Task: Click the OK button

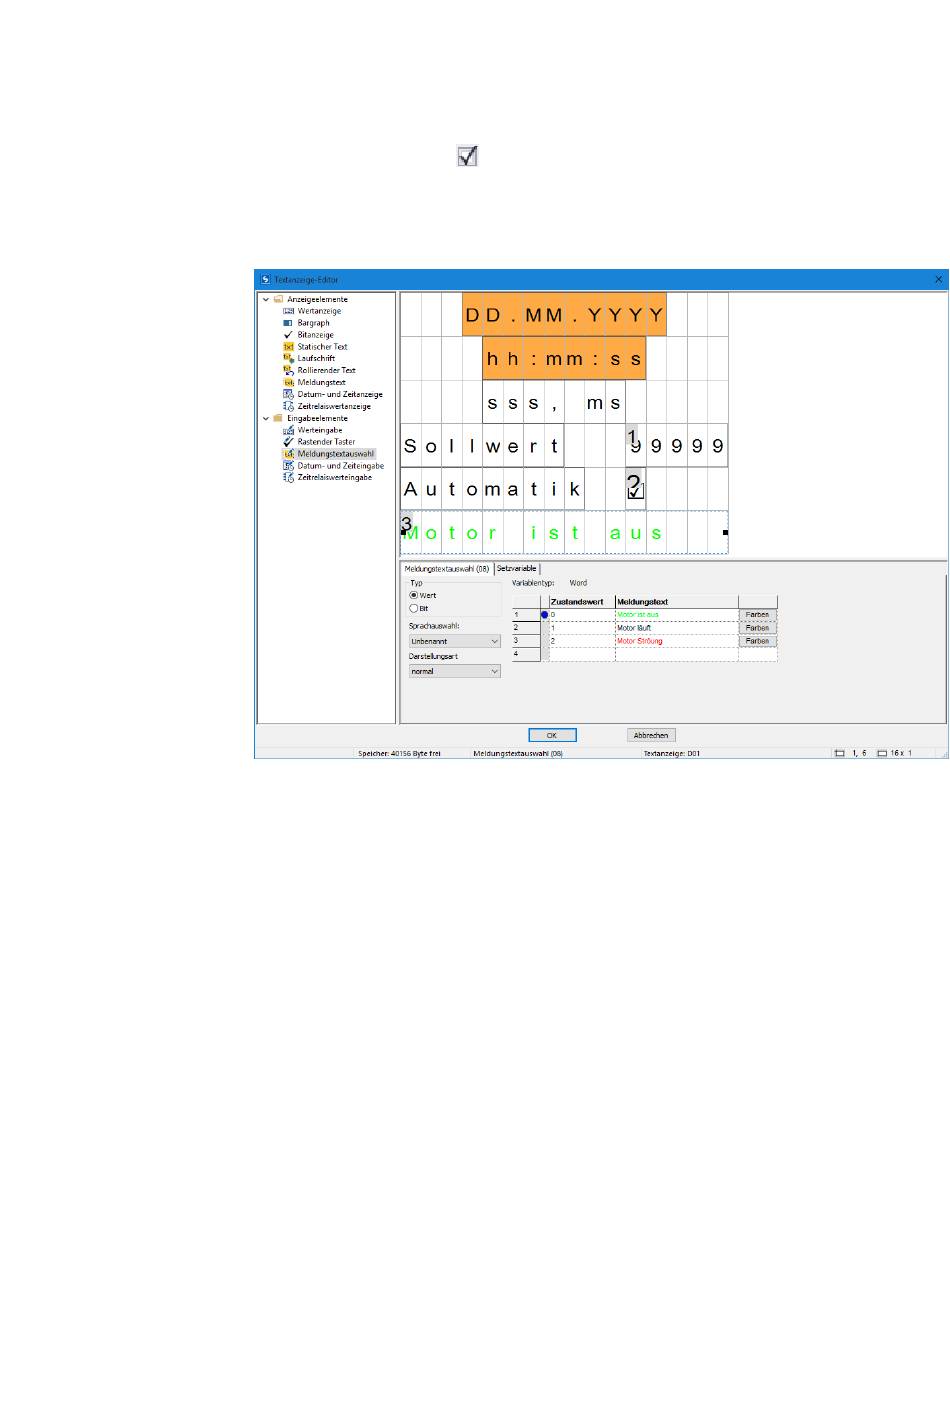Action: click(x=552, y=735)
